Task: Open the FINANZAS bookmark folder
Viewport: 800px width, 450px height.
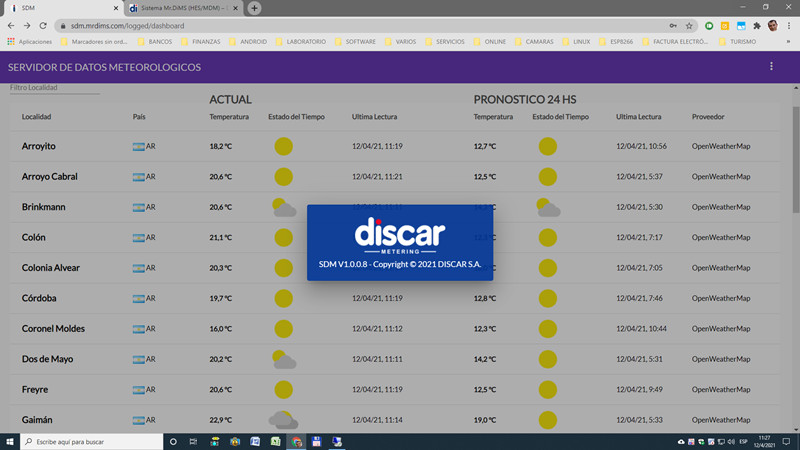Action: (201, 42)
